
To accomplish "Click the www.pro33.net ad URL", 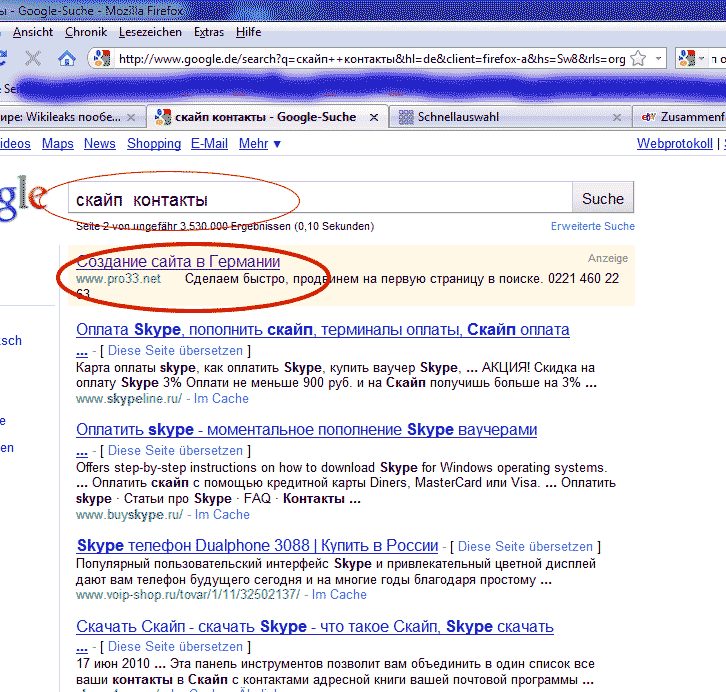I will 118,279.
